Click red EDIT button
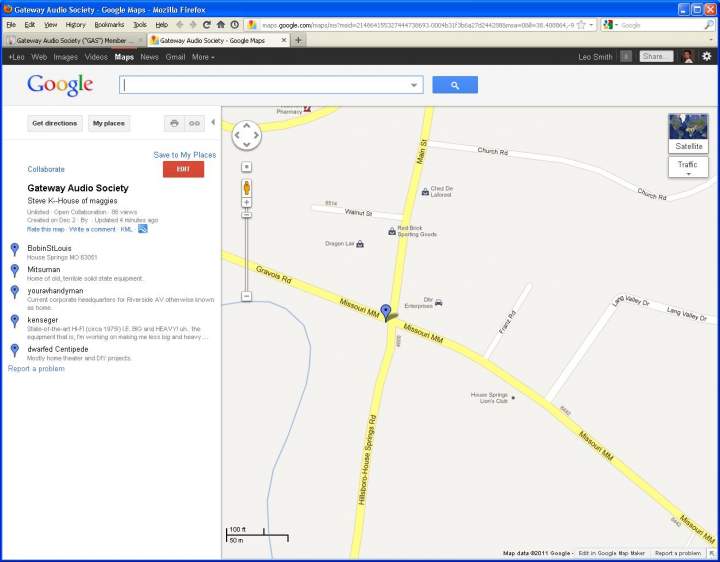Viewport: 720px width, 562px height. 183,169
